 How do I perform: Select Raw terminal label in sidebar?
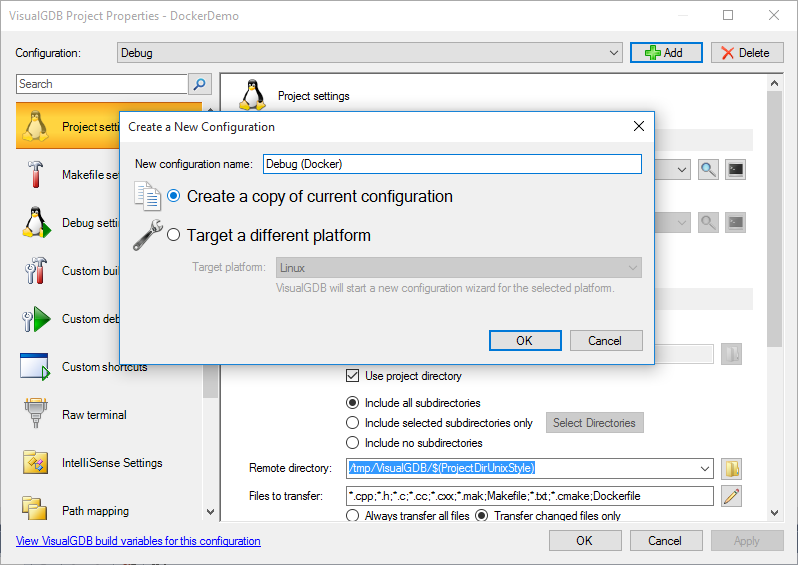point(94,415)
